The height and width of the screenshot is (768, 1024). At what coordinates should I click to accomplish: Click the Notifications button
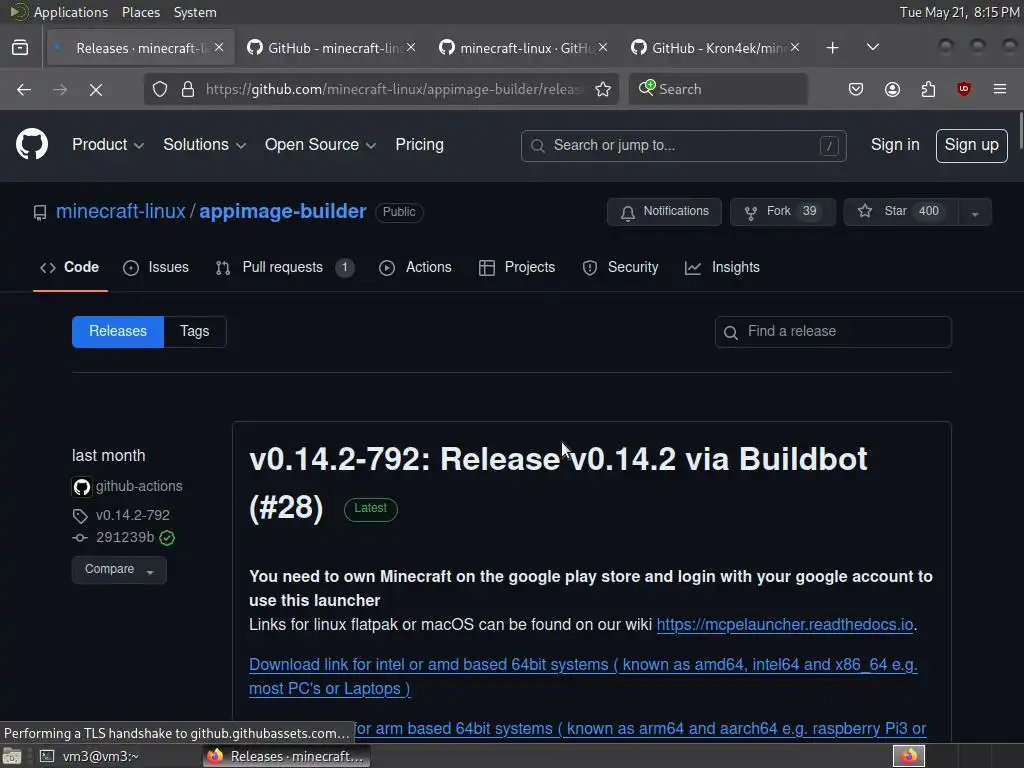point(664,212)
